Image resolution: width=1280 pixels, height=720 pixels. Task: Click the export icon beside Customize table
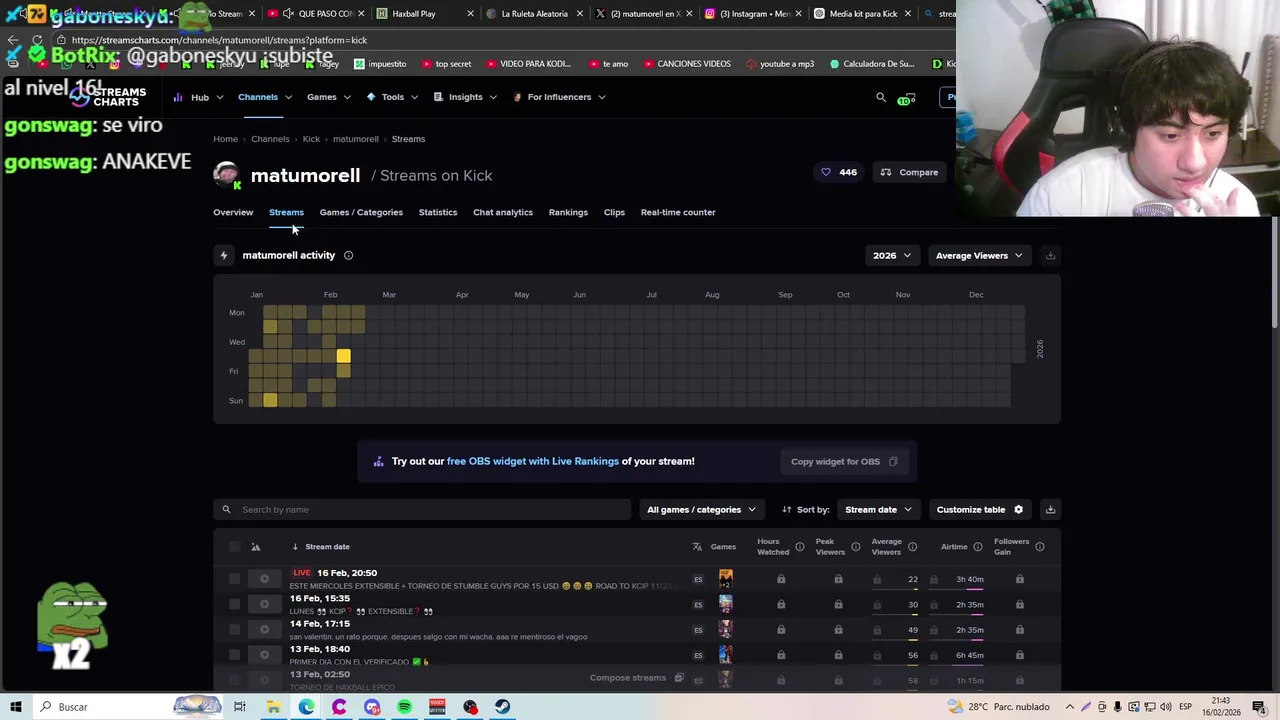1050,510
